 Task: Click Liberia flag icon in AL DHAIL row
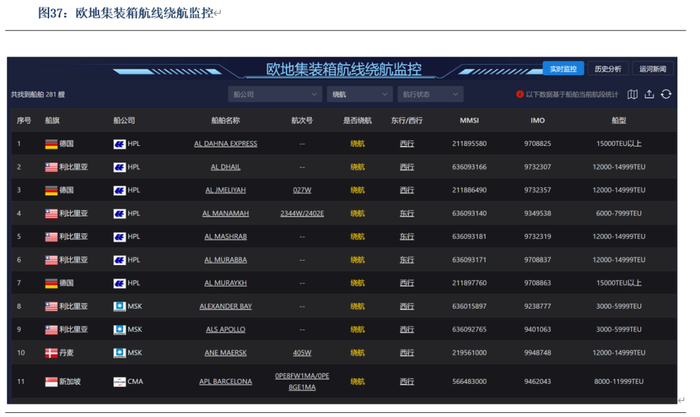pyautogui.click(x=51, y=167)
